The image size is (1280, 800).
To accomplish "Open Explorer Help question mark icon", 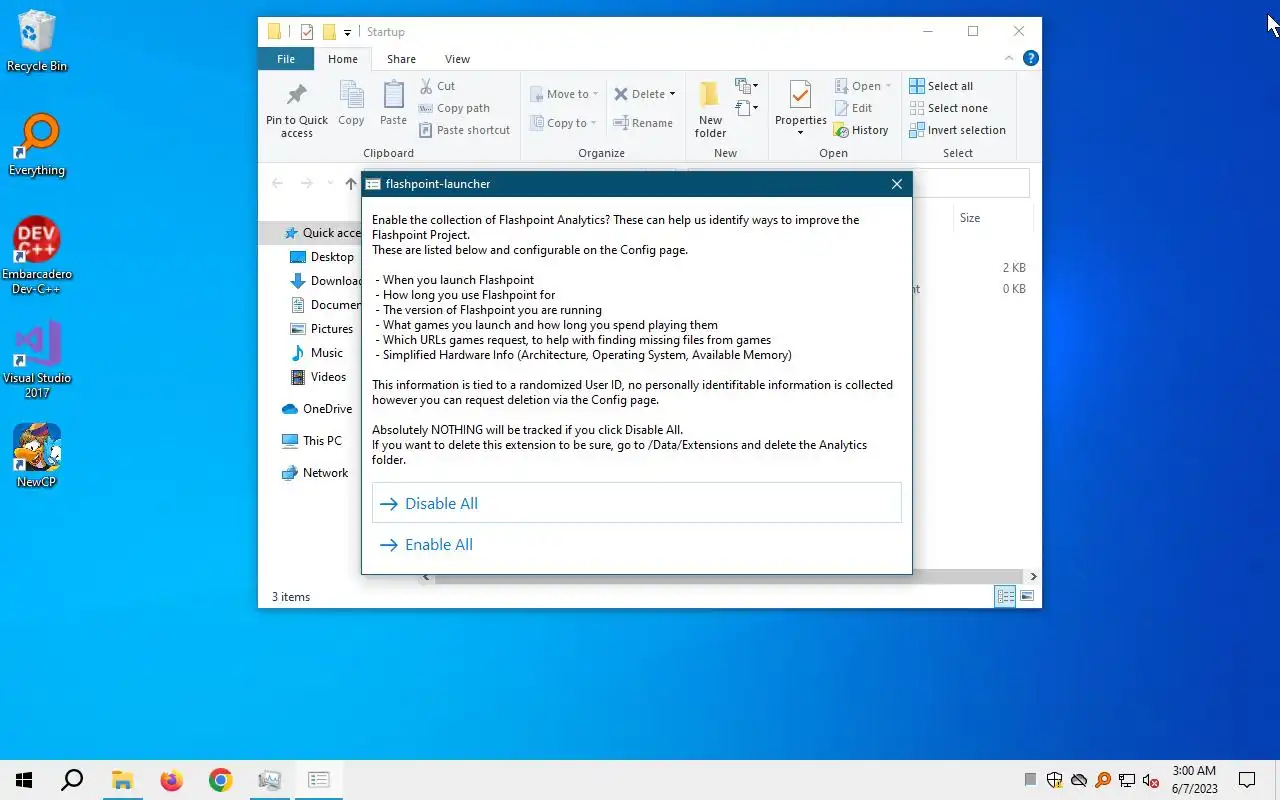I will click(x=1030, y=58).
